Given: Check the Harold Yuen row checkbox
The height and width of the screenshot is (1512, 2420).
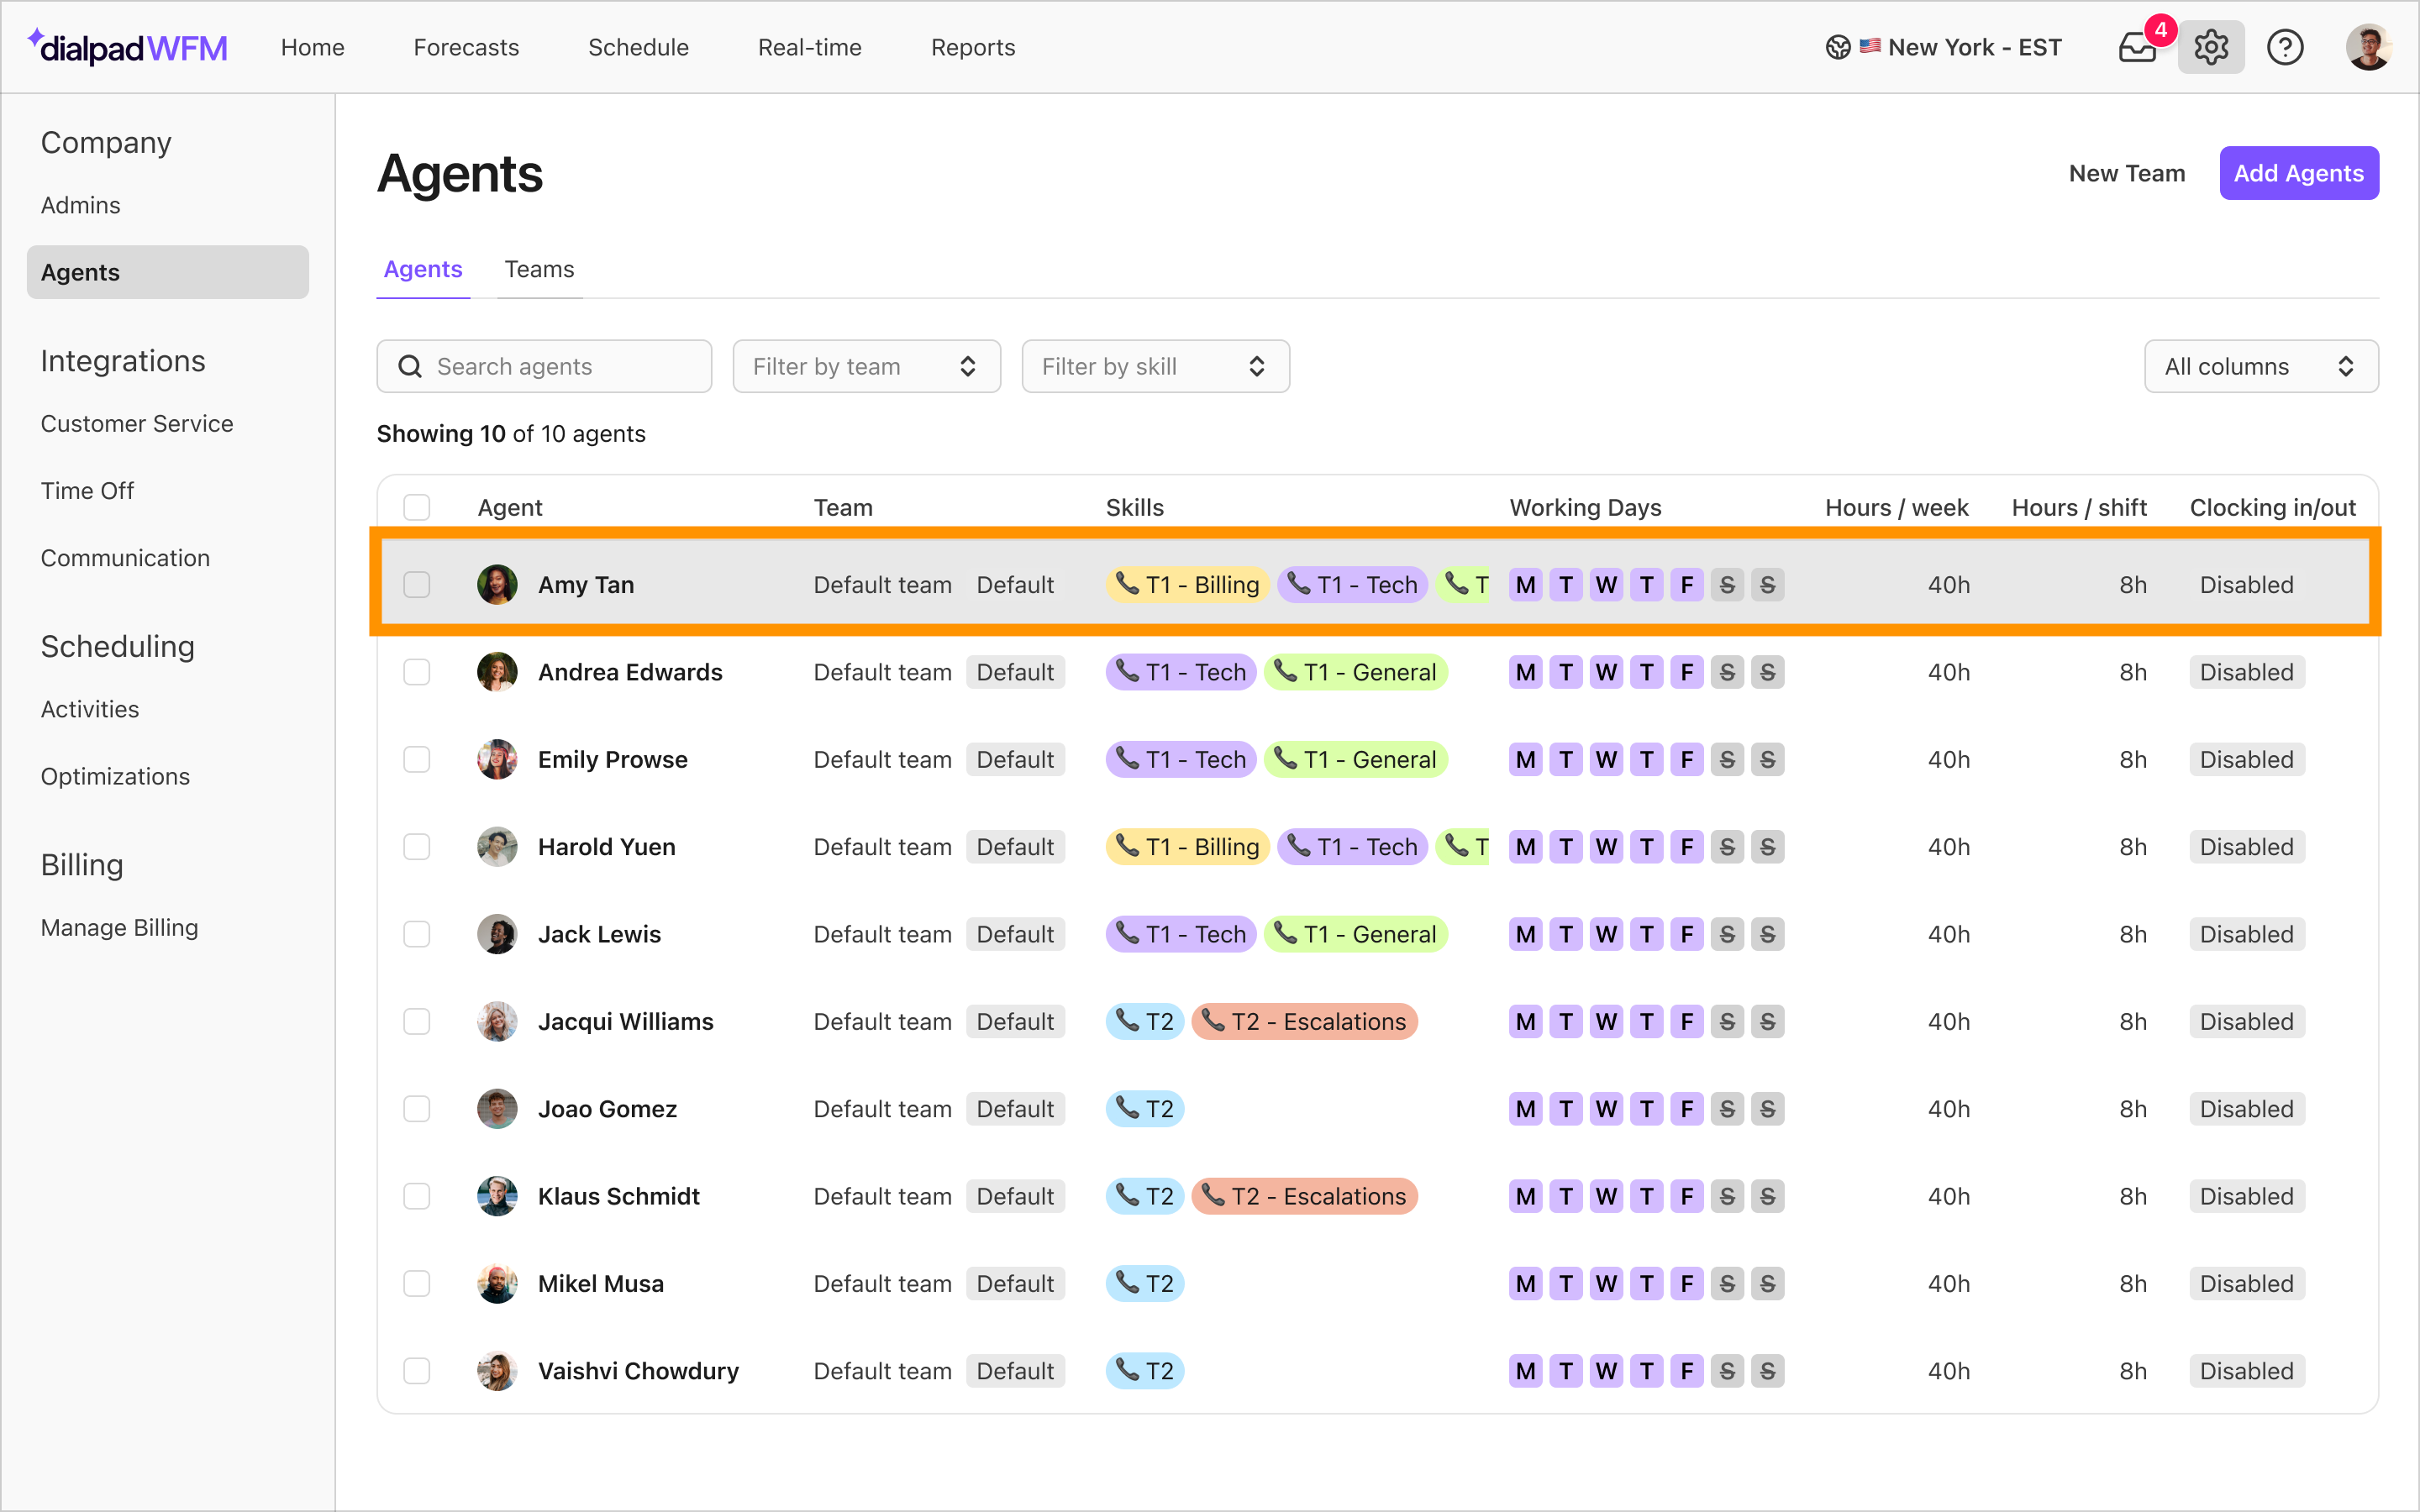Looking at the screenshot, I should [x=417, y=847].
